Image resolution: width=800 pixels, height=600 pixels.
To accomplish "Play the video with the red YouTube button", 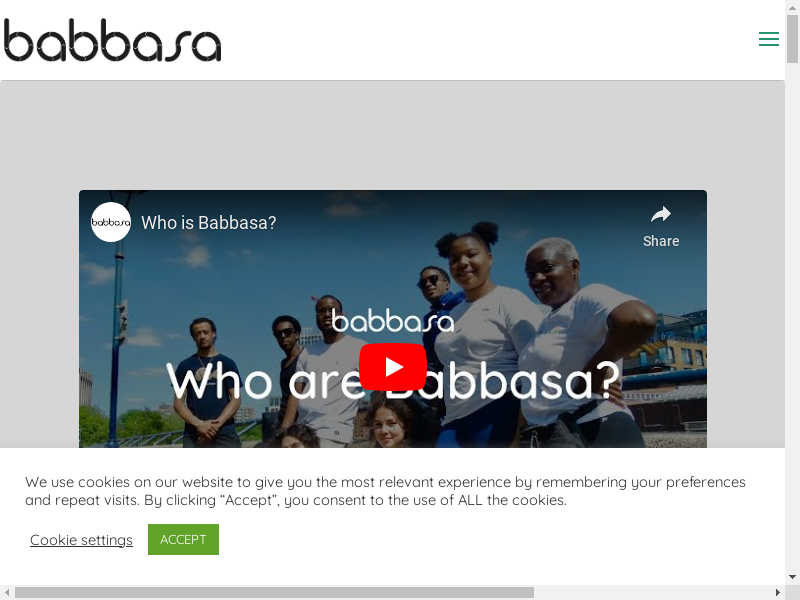I will pos(393,367).
